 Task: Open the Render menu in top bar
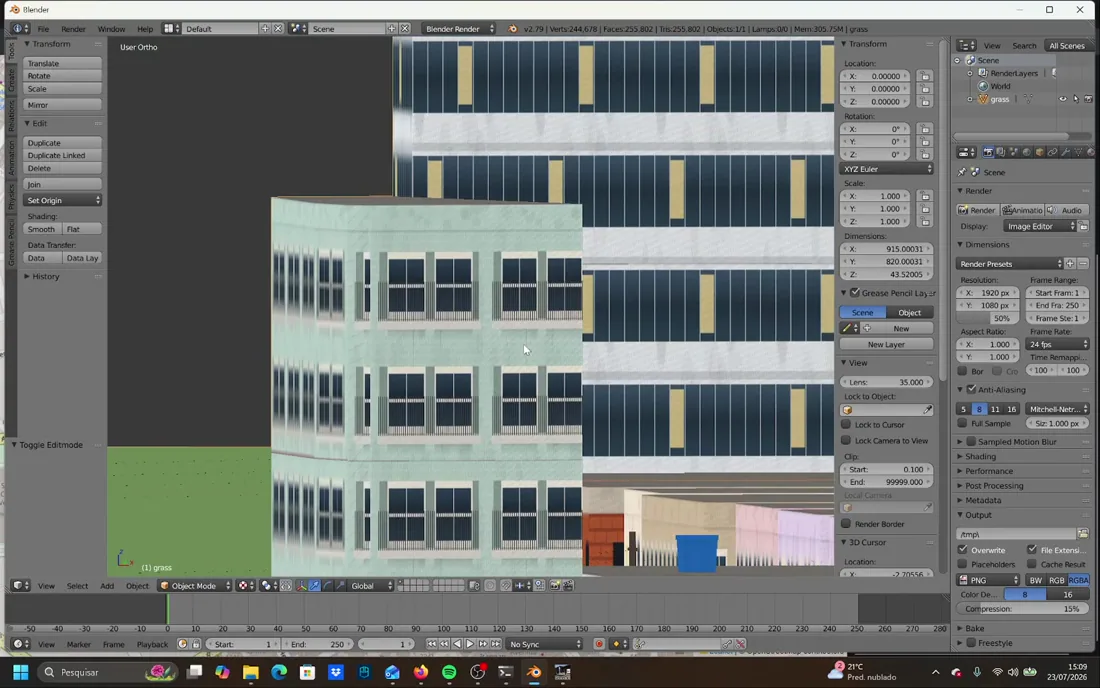coord(73,29)
